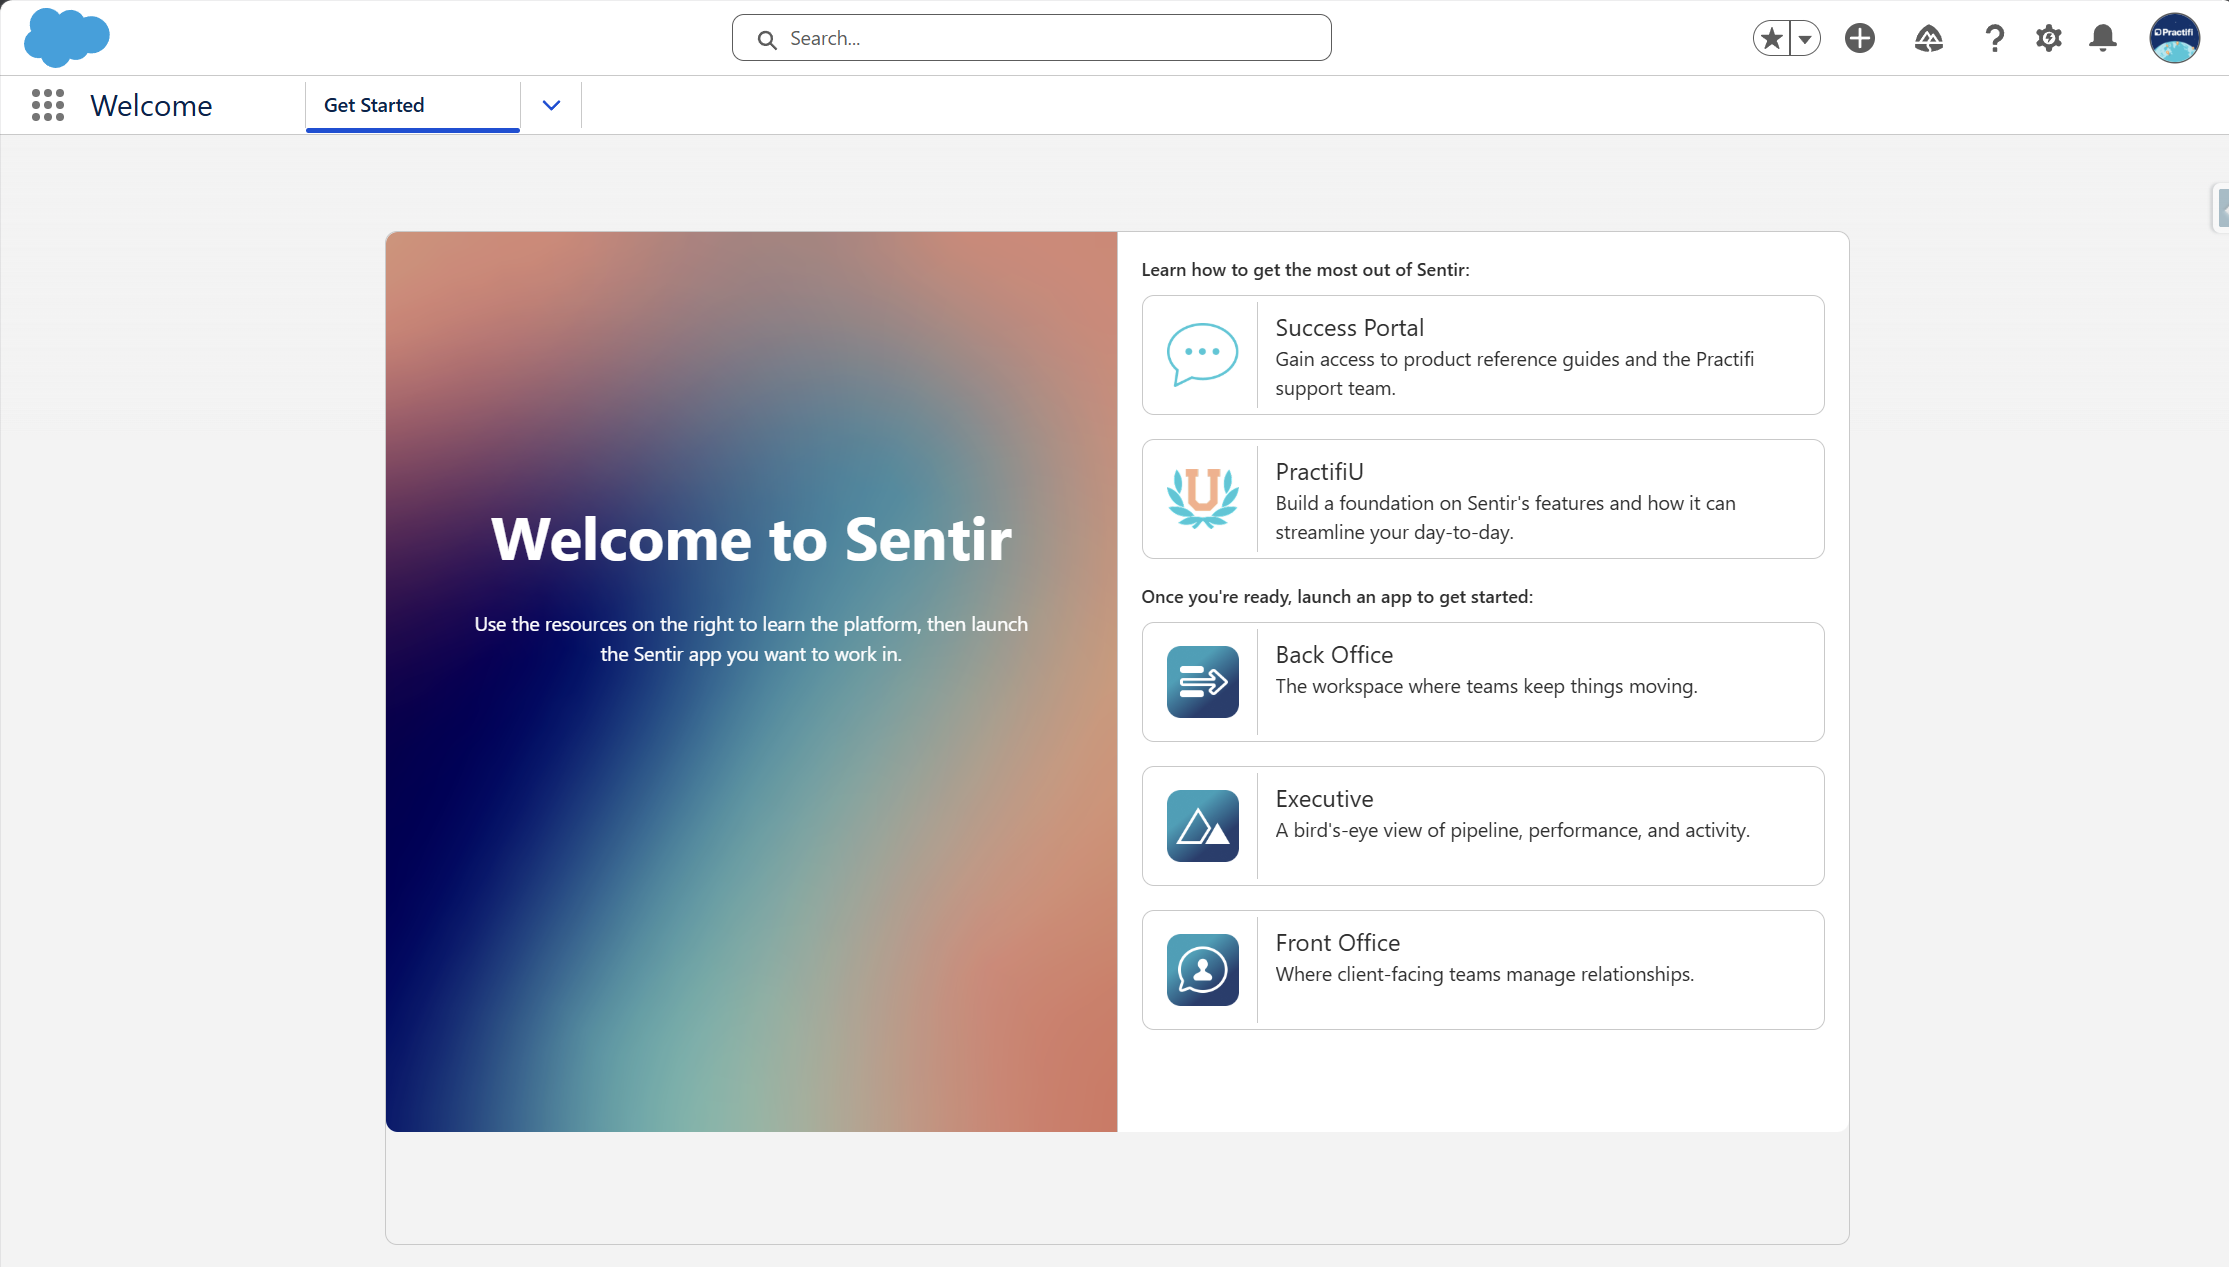The width and height of the screenshot is (2229, 1267).
Task: Click the Success Portal speech bubble icon
Action: tap(1202, 354)
